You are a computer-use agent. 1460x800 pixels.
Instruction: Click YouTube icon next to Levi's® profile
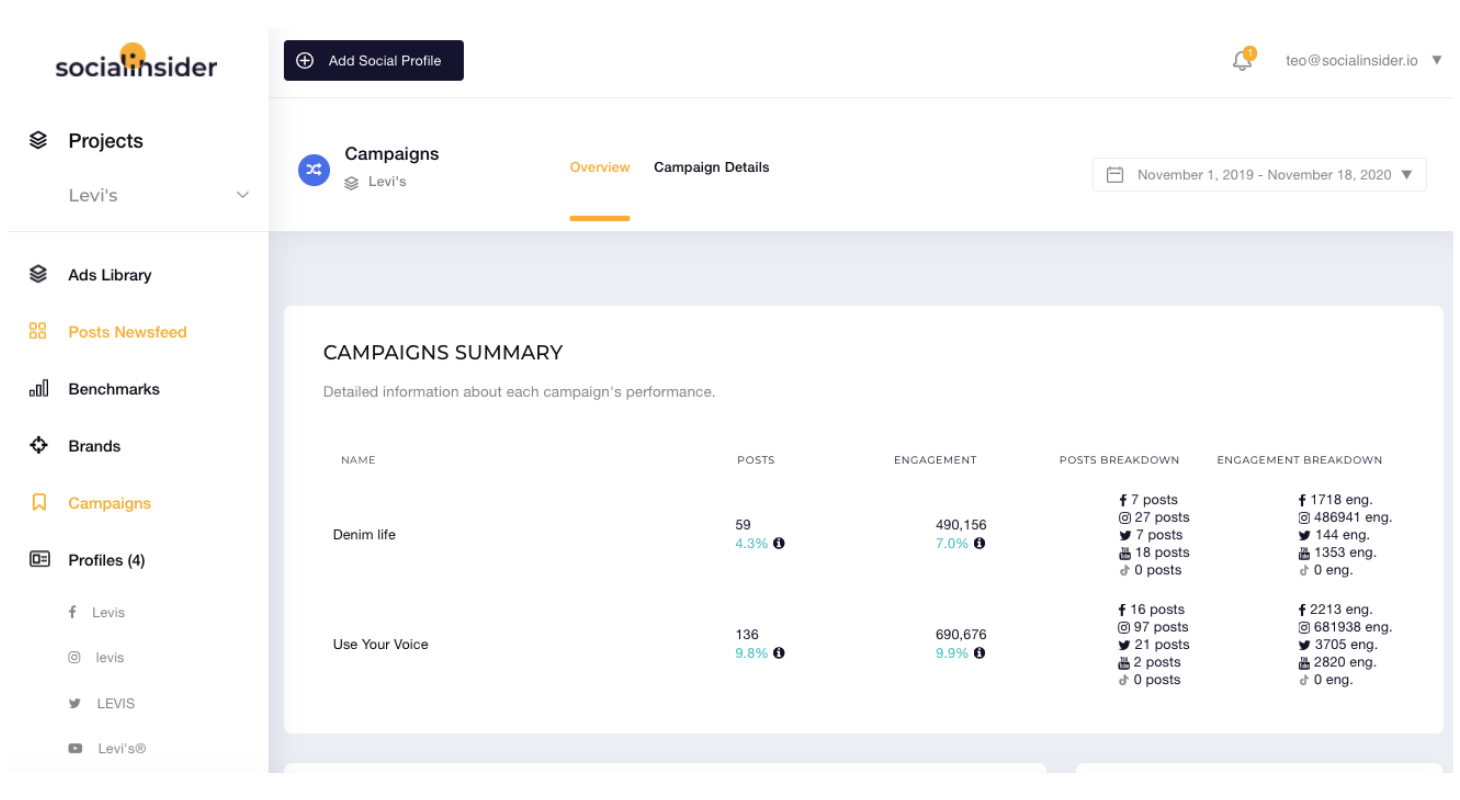74,748
